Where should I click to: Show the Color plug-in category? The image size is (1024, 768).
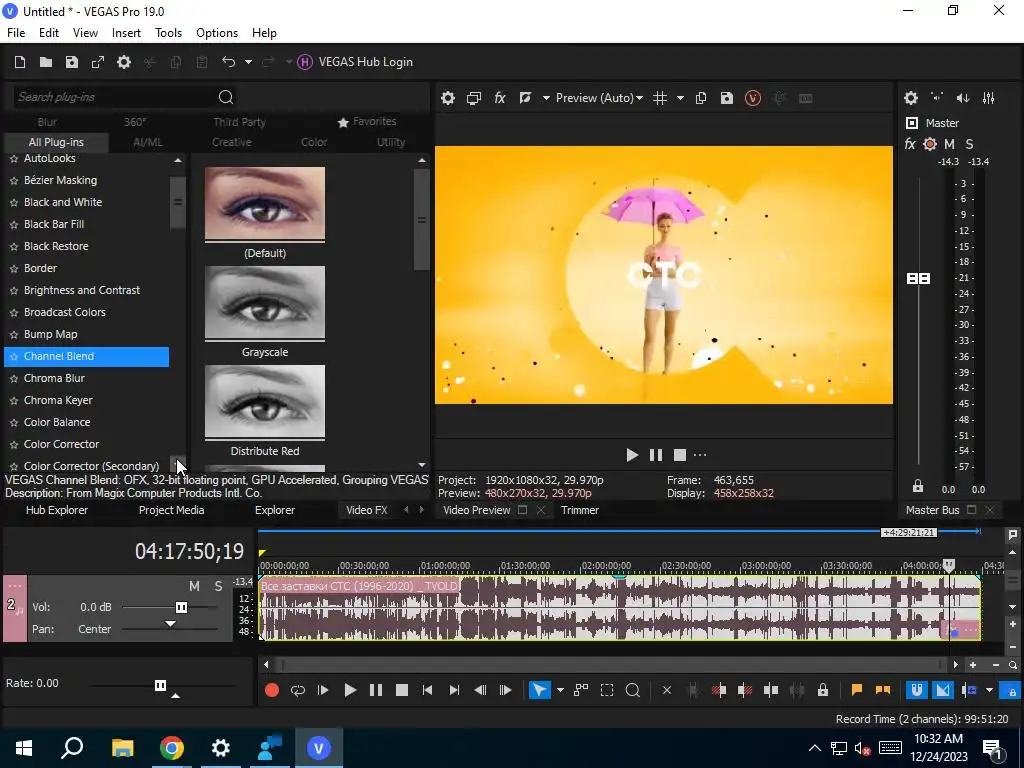tap(314, 142)
